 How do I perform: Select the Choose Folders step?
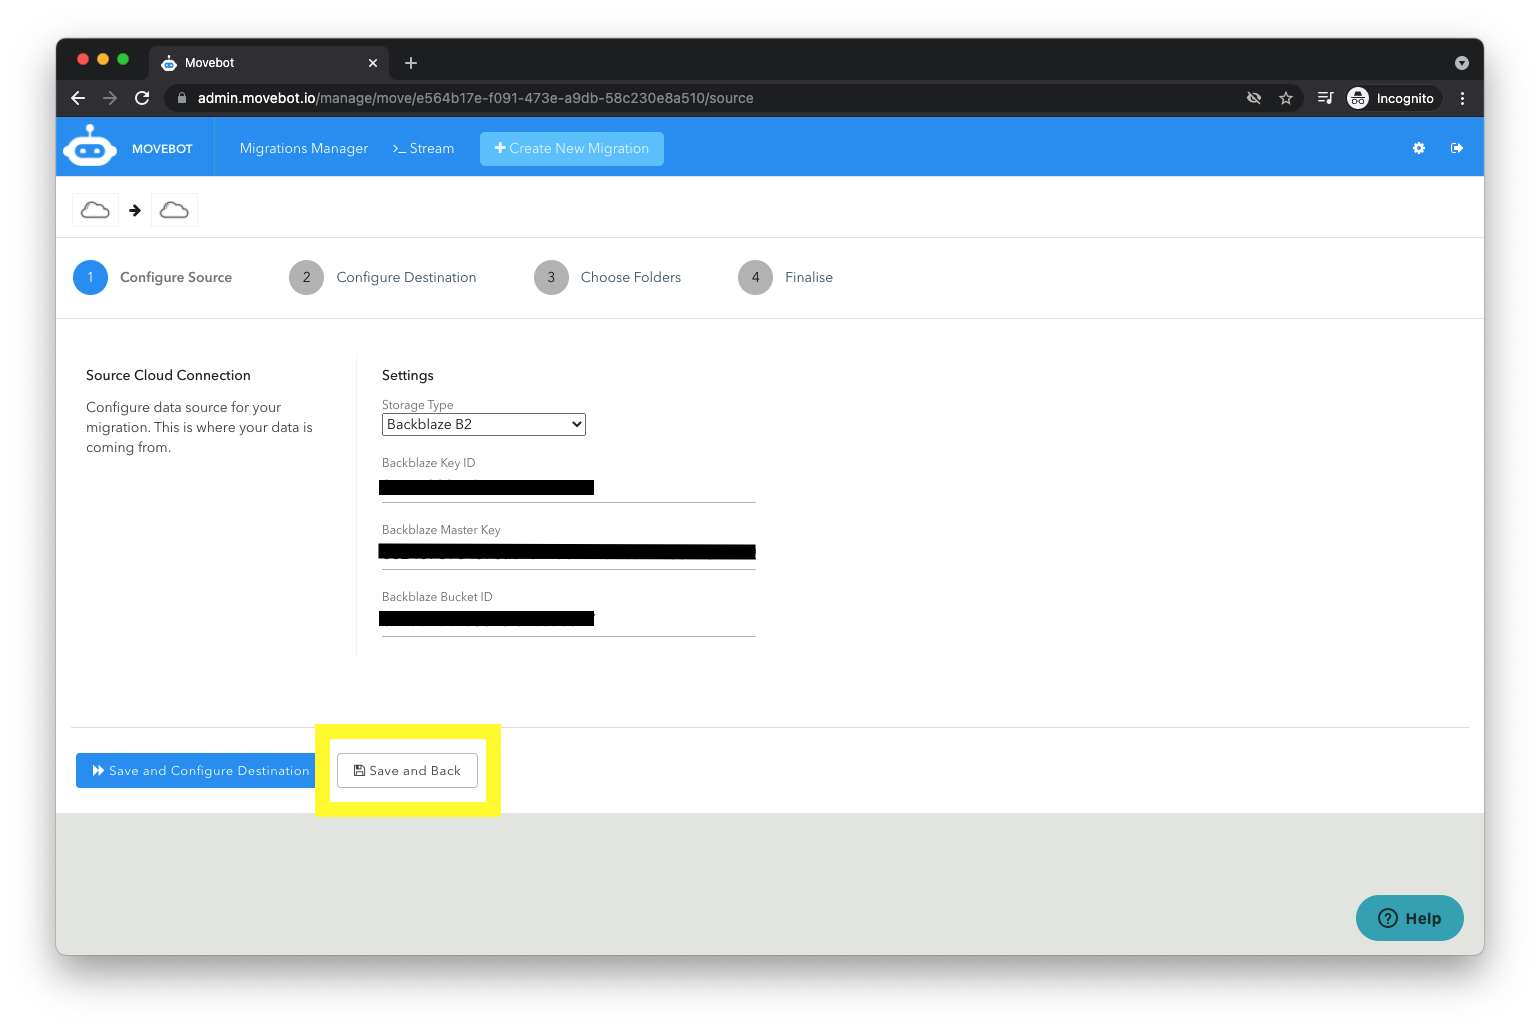608,277
